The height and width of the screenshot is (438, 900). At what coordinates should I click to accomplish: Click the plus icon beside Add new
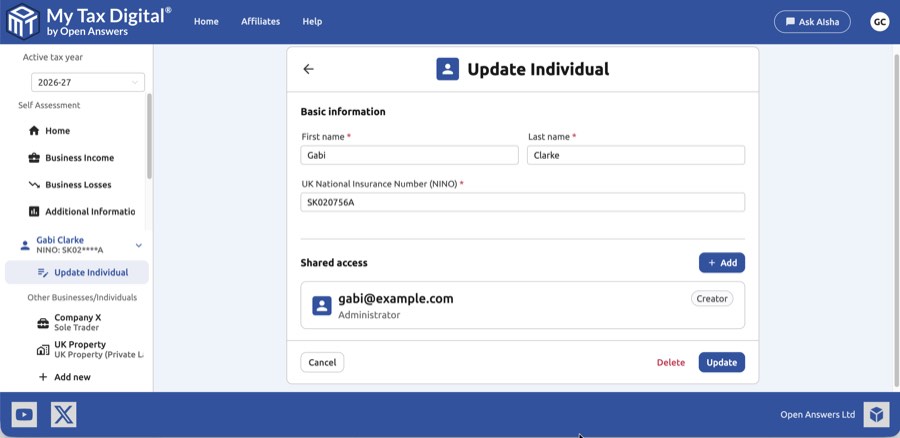point(42,377)
